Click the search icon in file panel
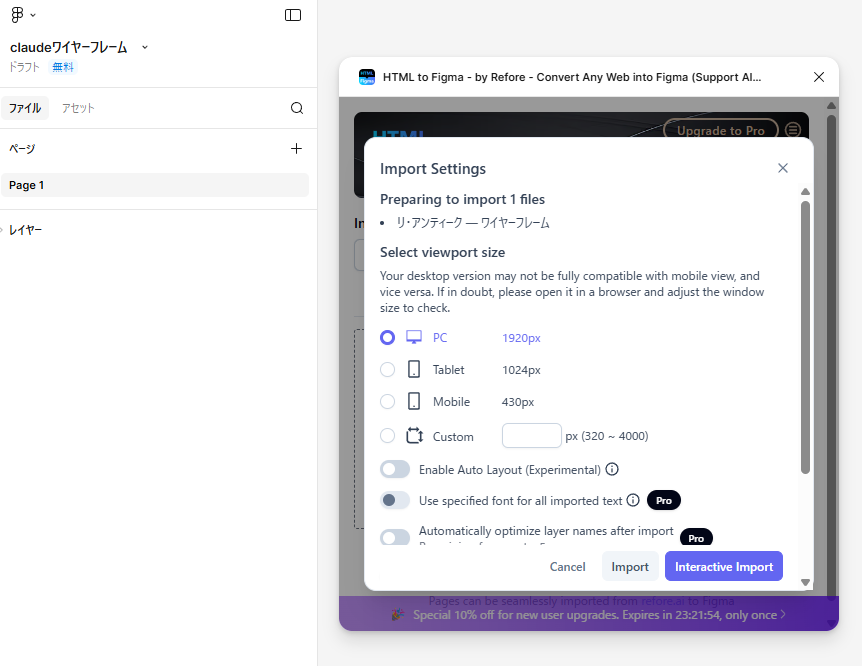 pos(297,108)
